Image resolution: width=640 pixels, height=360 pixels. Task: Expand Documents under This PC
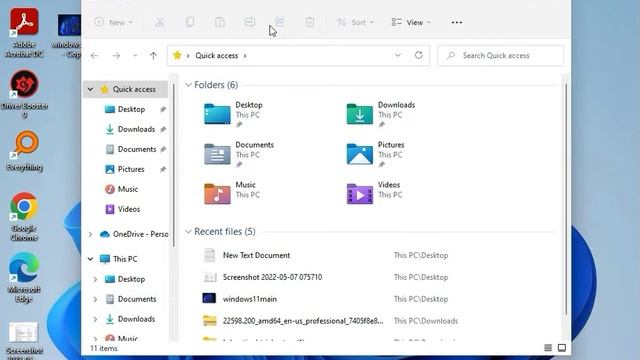point(95,299)
